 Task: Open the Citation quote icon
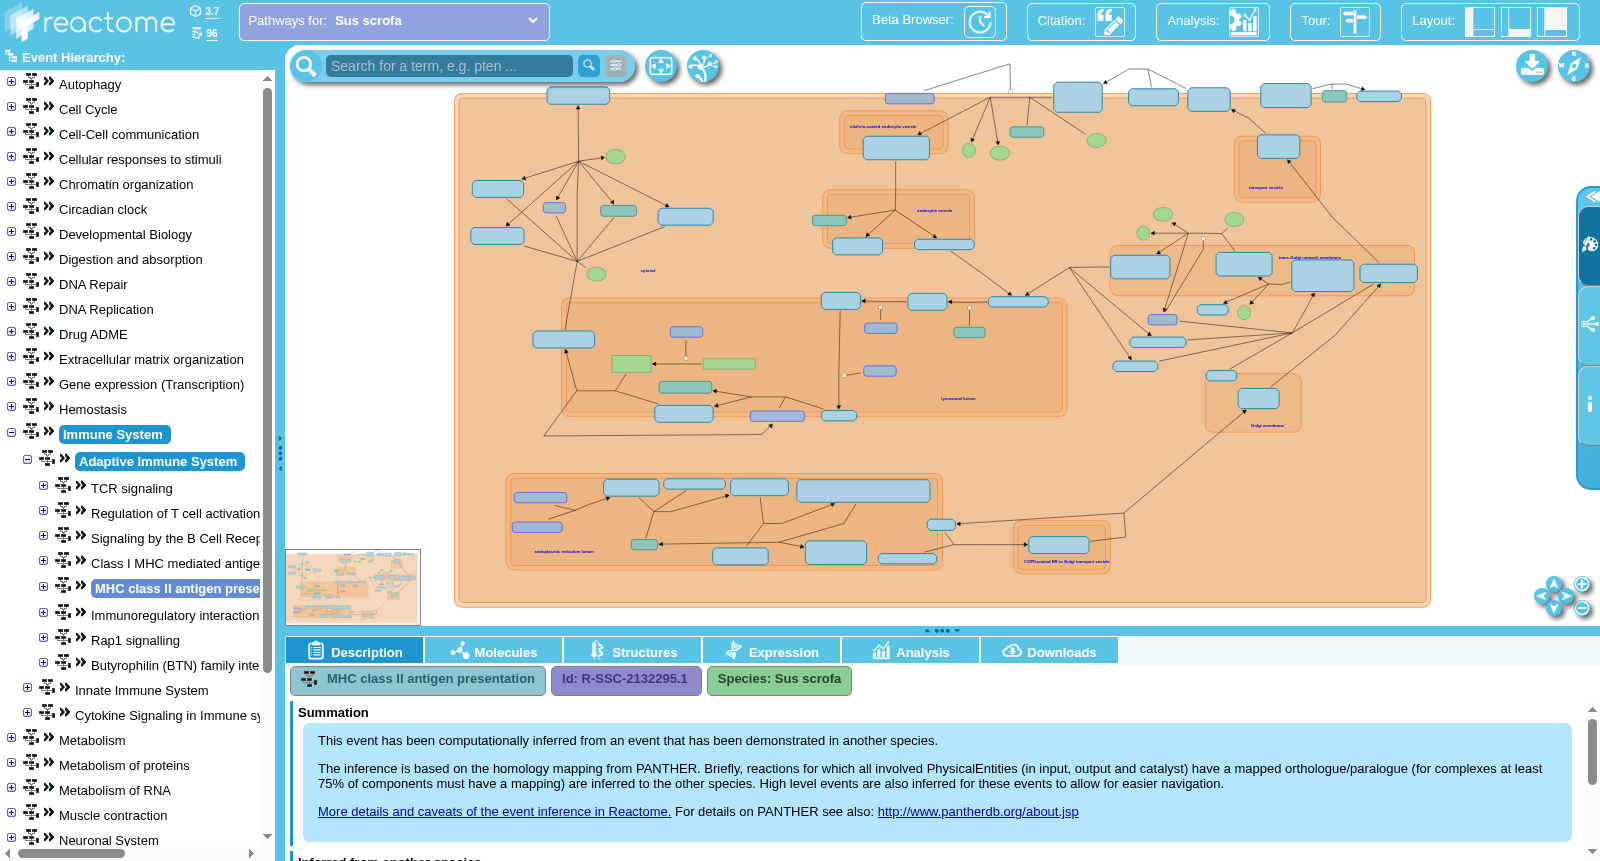coord(1110,21)
